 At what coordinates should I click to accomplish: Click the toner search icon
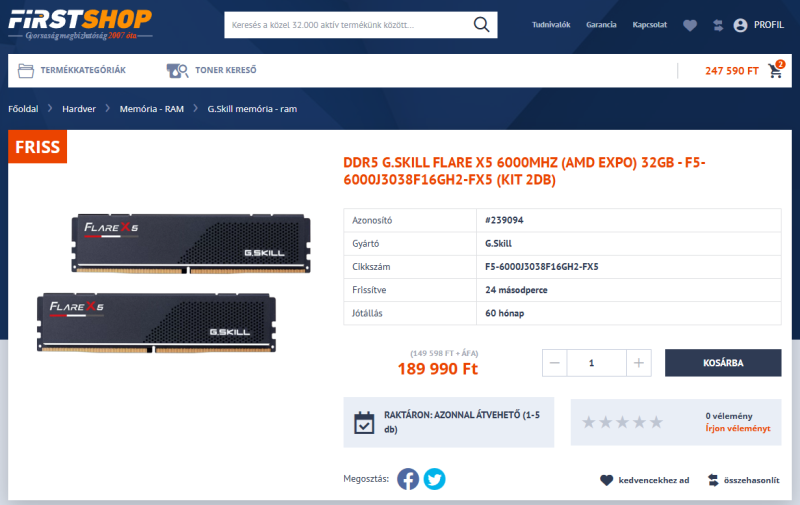pyautogui.click(x=178, y=70)
